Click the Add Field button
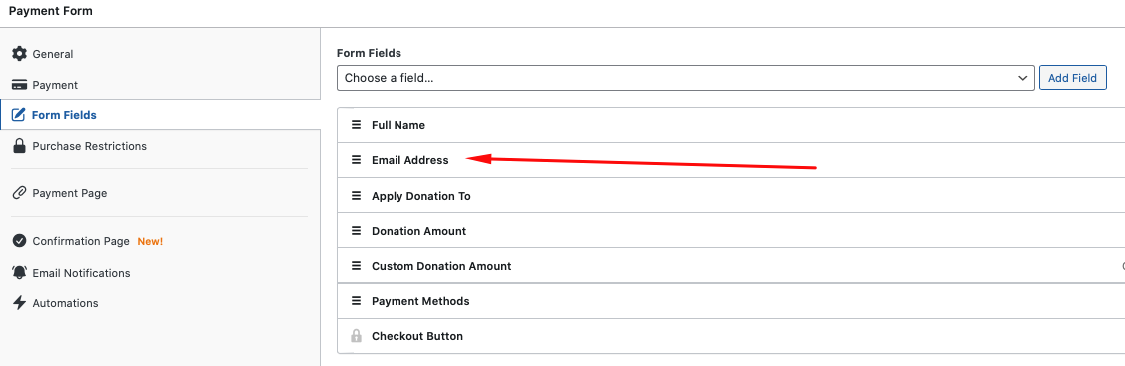Viewport: 1125px width, 366px height. 1073,78
